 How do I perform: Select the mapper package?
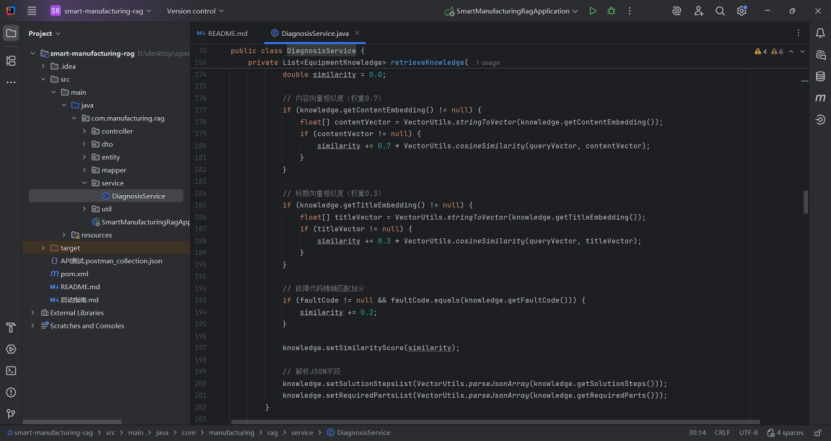click(x=109, y=170)
